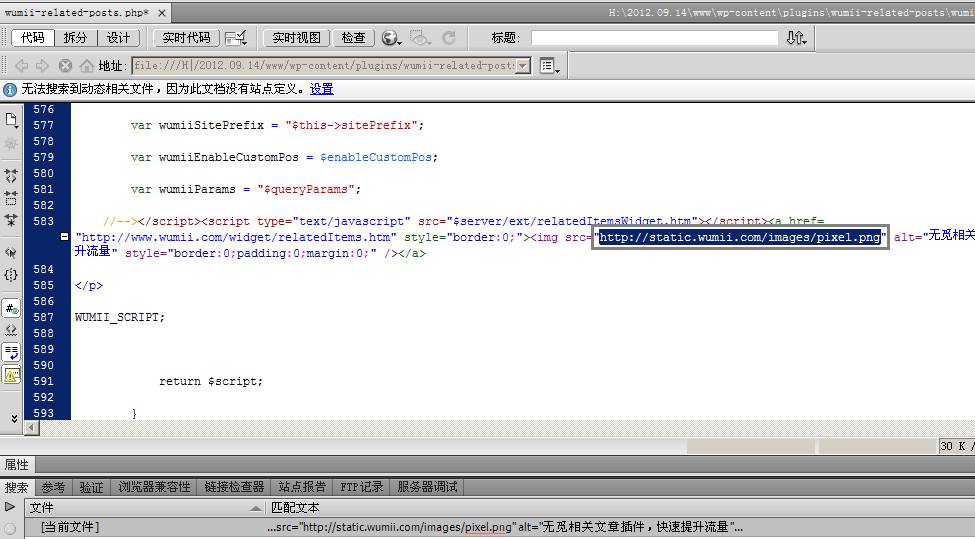Click the 设置 link

[x=321, y=89]
